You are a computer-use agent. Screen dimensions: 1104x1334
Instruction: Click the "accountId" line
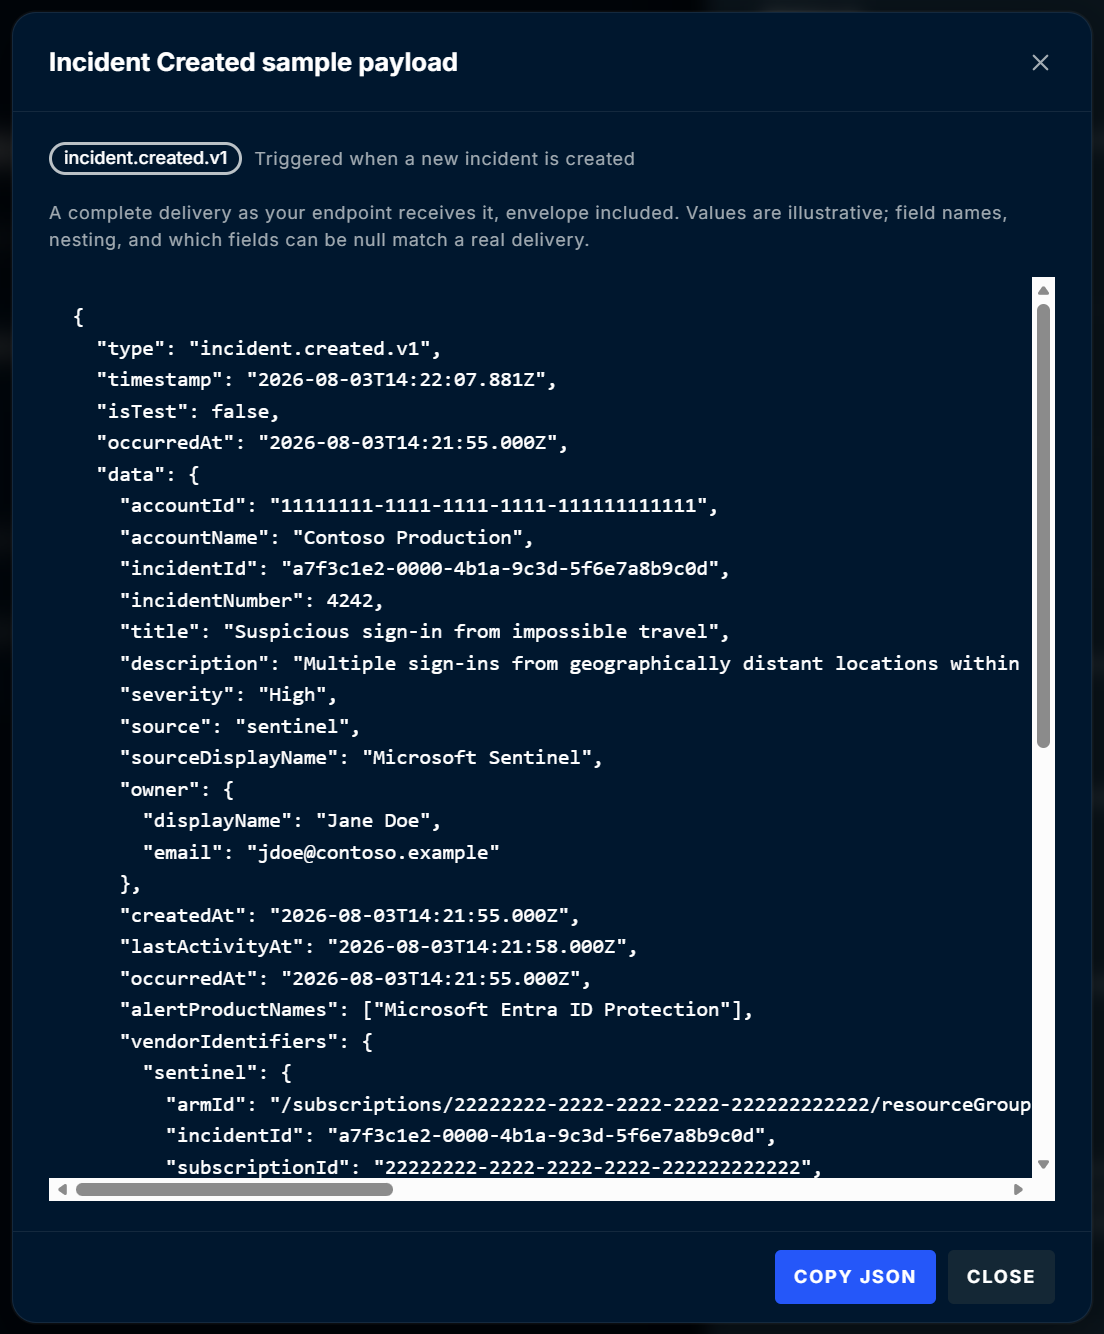(x=419, y=506)
